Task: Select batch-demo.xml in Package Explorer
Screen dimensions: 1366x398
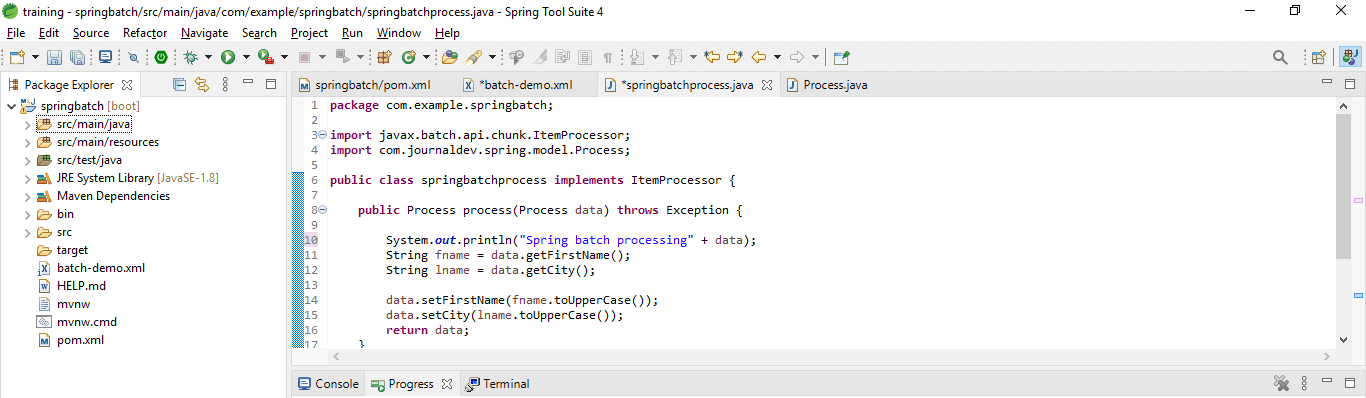Action: coord(91,268)
